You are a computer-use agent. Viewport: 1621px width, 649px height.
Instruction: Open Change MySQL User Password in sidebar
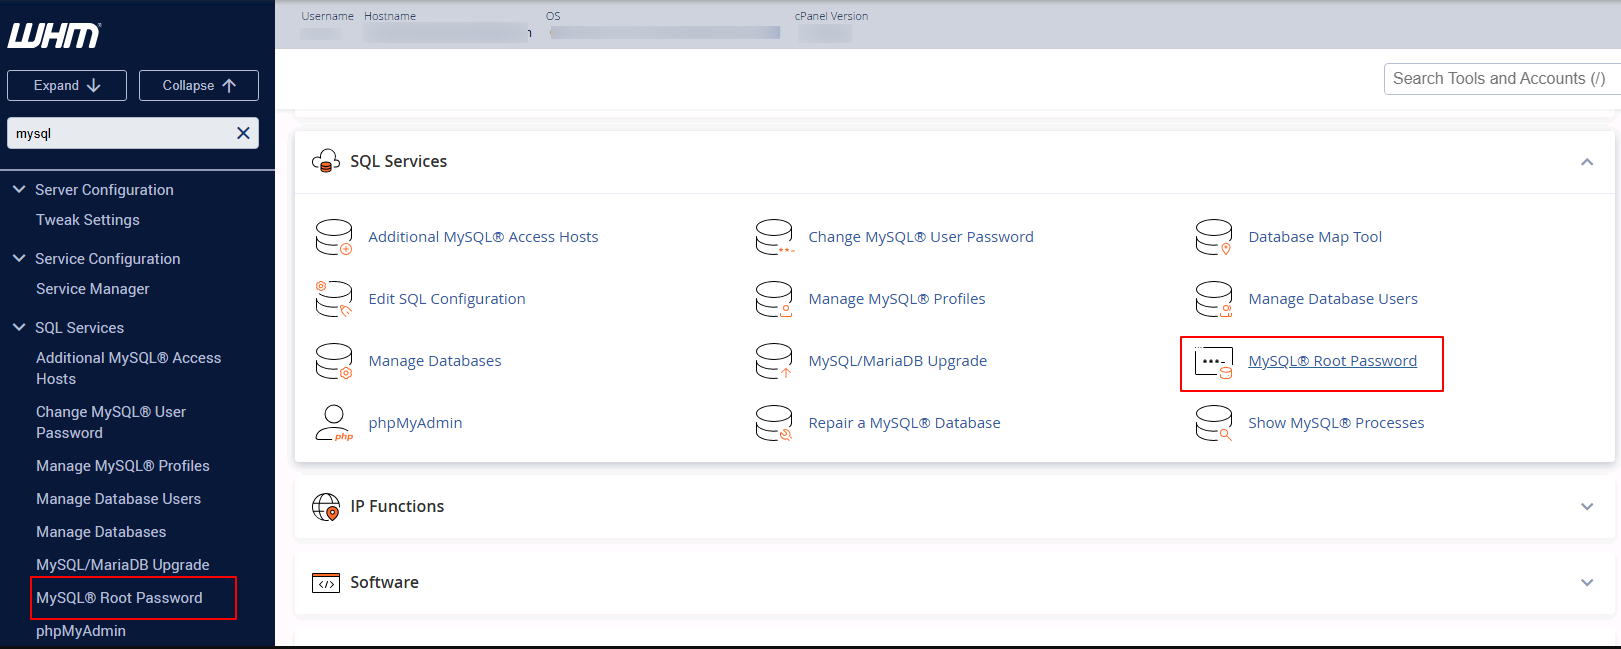point(111,422)
